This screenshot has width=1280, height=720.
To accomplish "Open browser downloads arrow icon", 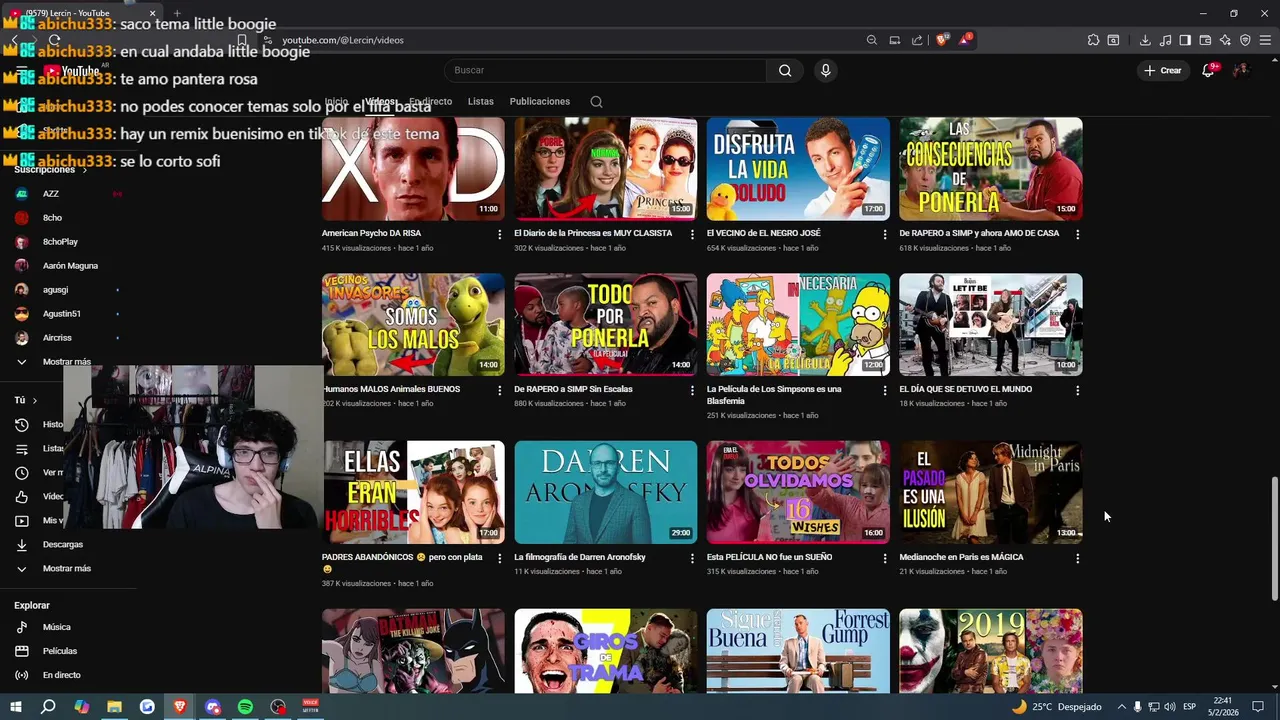I will click(x=1145, y=40).
